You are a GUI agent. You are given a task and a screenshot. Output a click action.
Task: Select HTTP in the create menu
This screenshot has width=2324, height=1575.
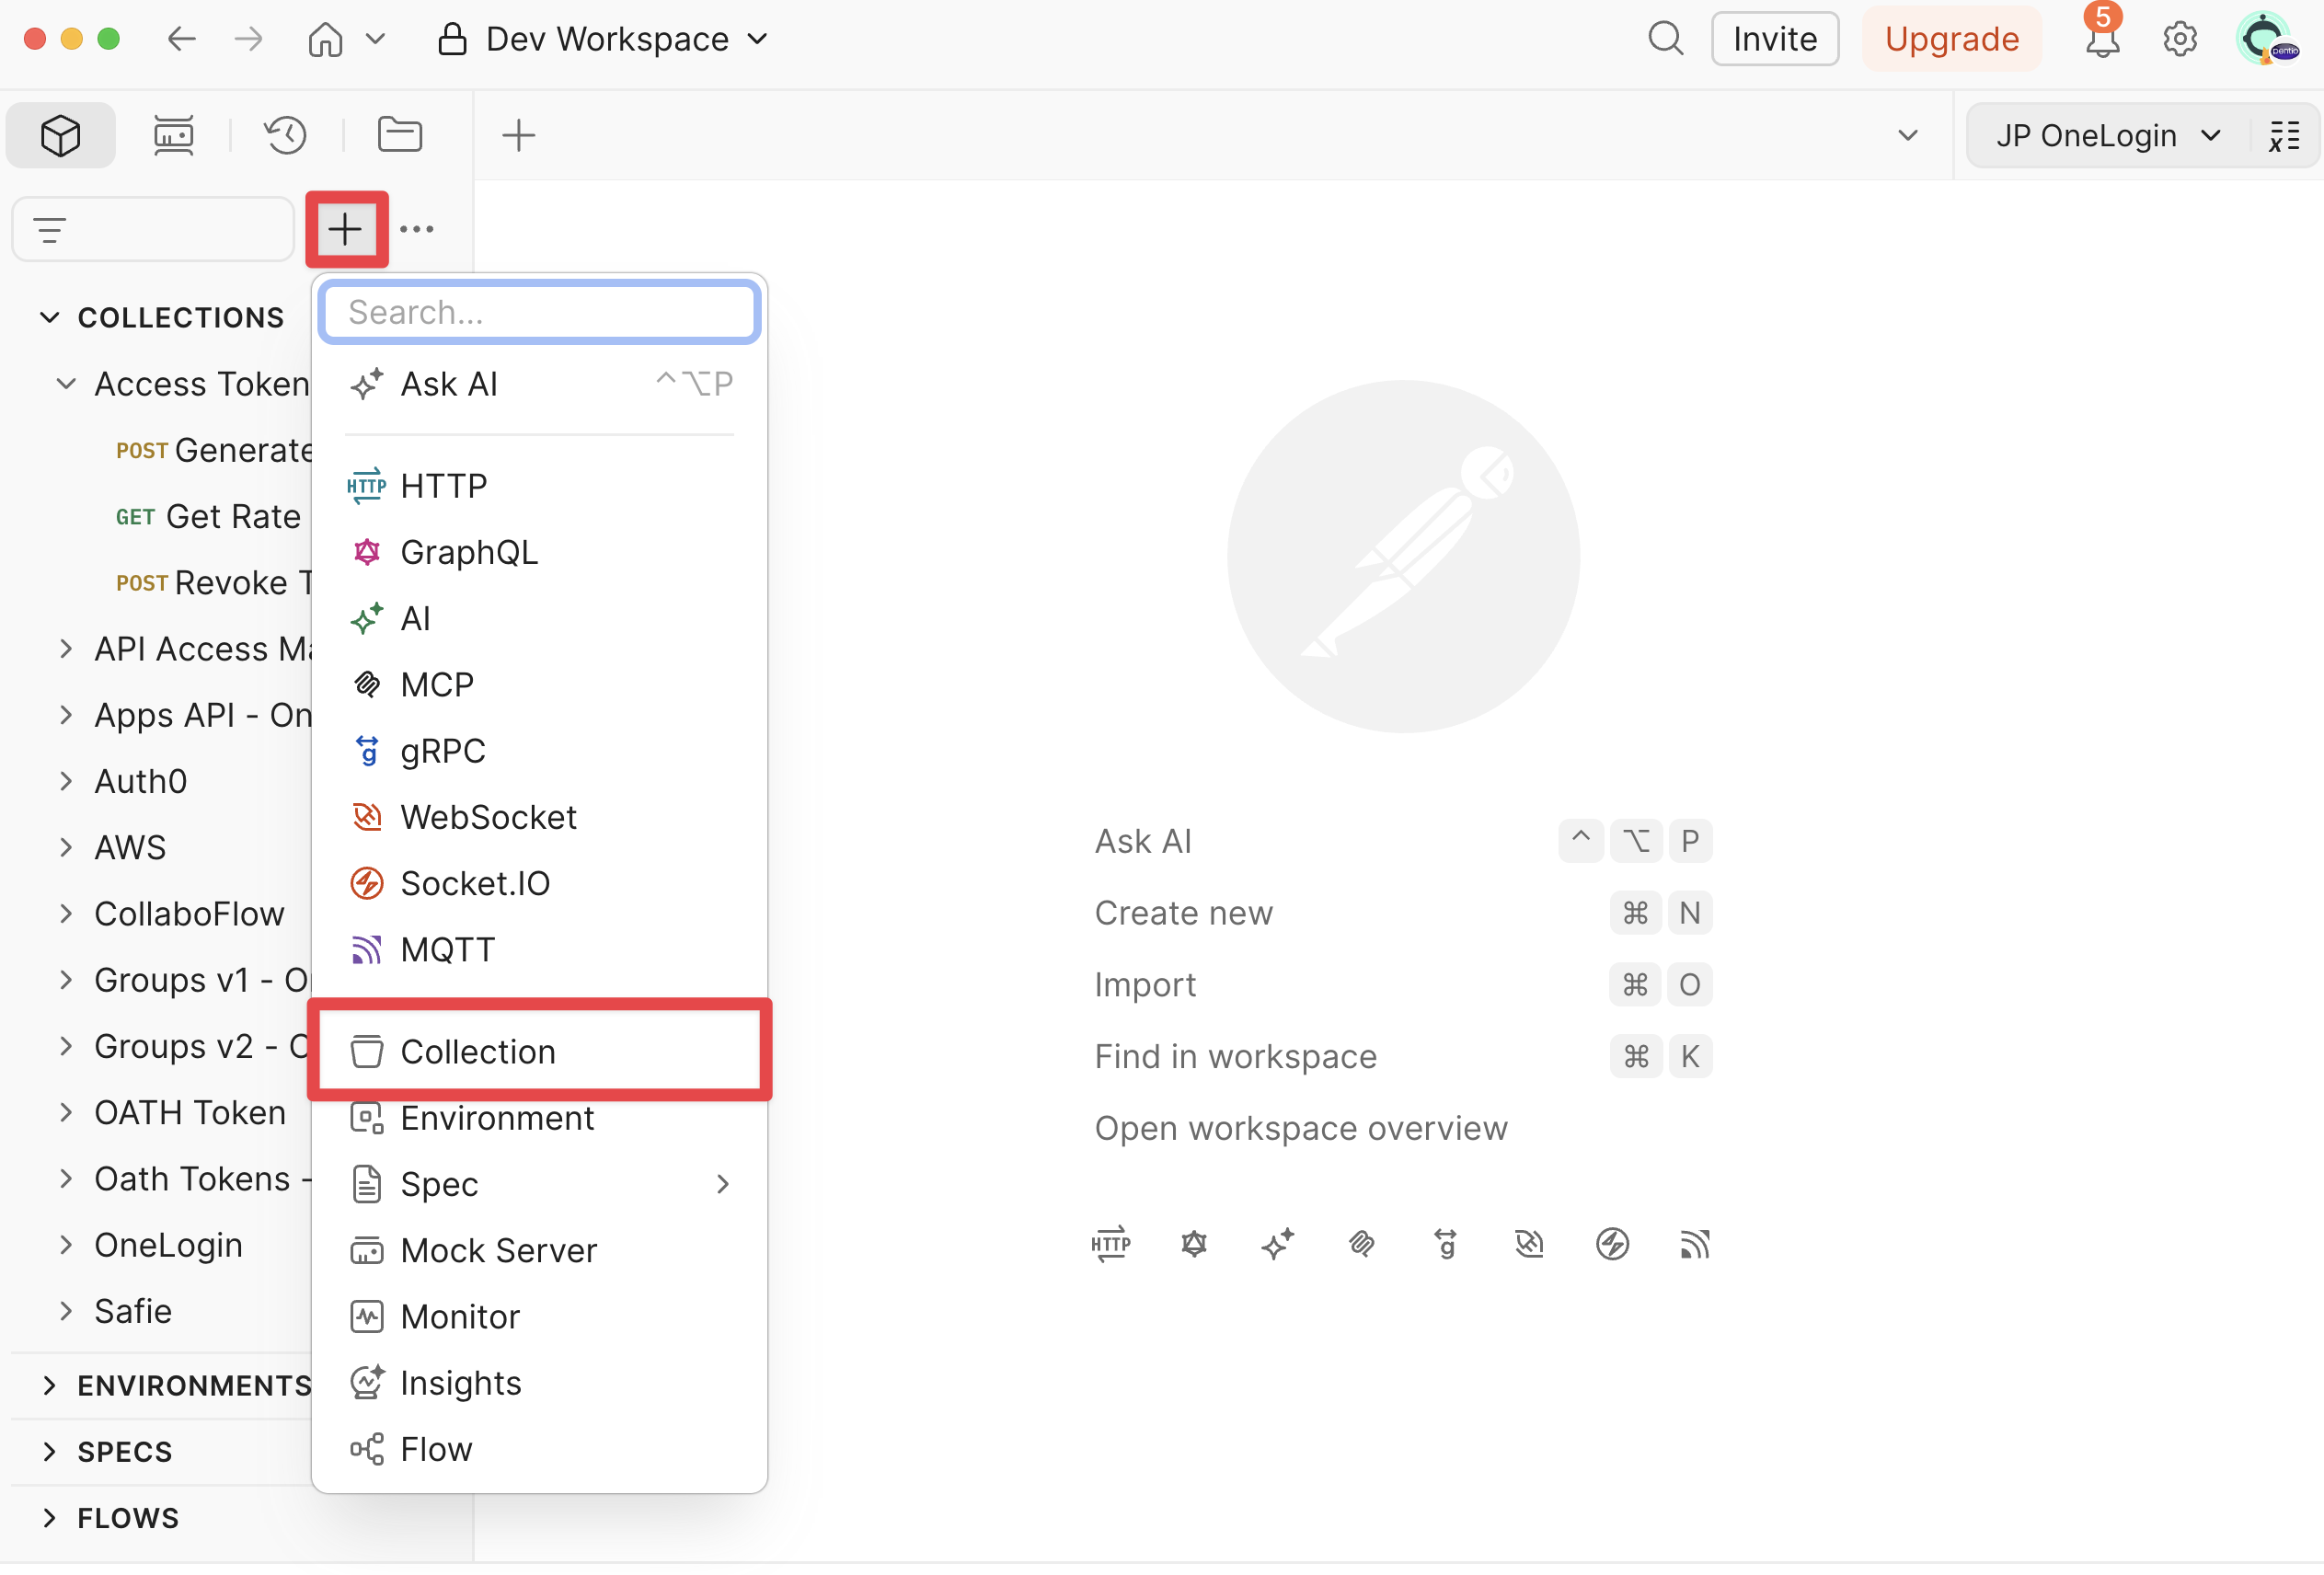540,486
